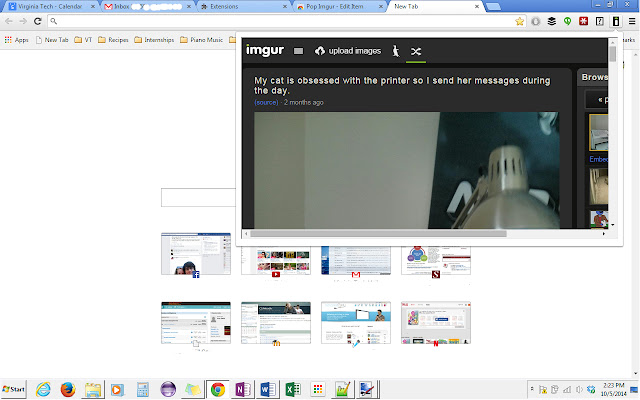
Task: Open Sticky Notes from the taskbar
Action: (x=193, y=389)
